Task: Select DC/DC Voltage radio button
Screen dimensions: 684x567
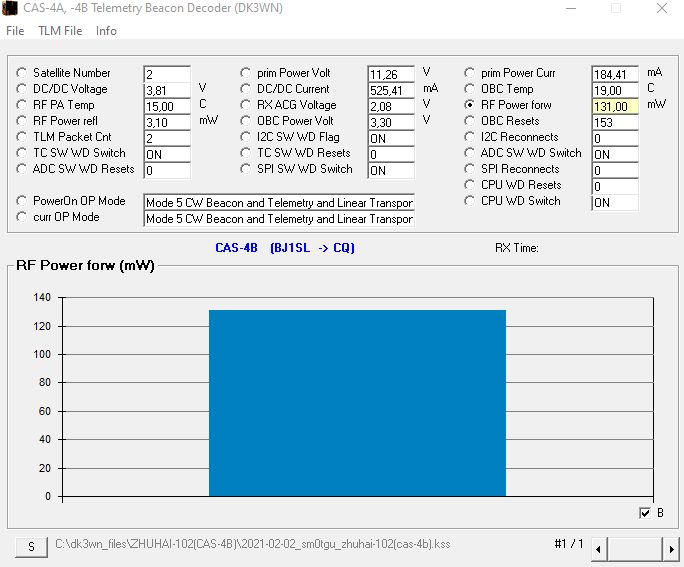Action: (21, 89)
